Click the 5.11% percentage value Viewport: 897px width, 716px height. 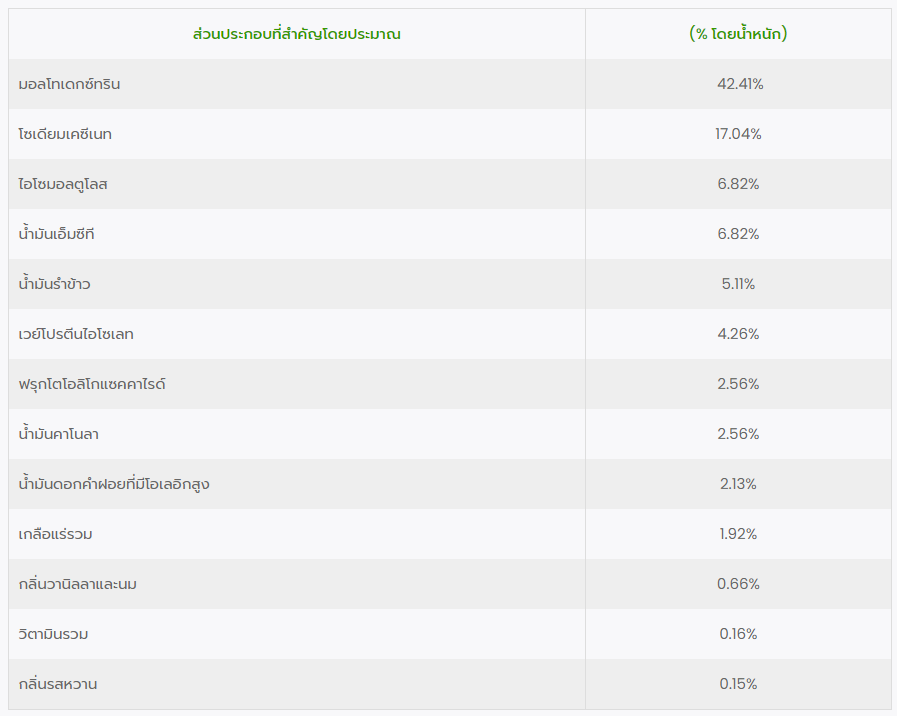[x=738, y=284]
